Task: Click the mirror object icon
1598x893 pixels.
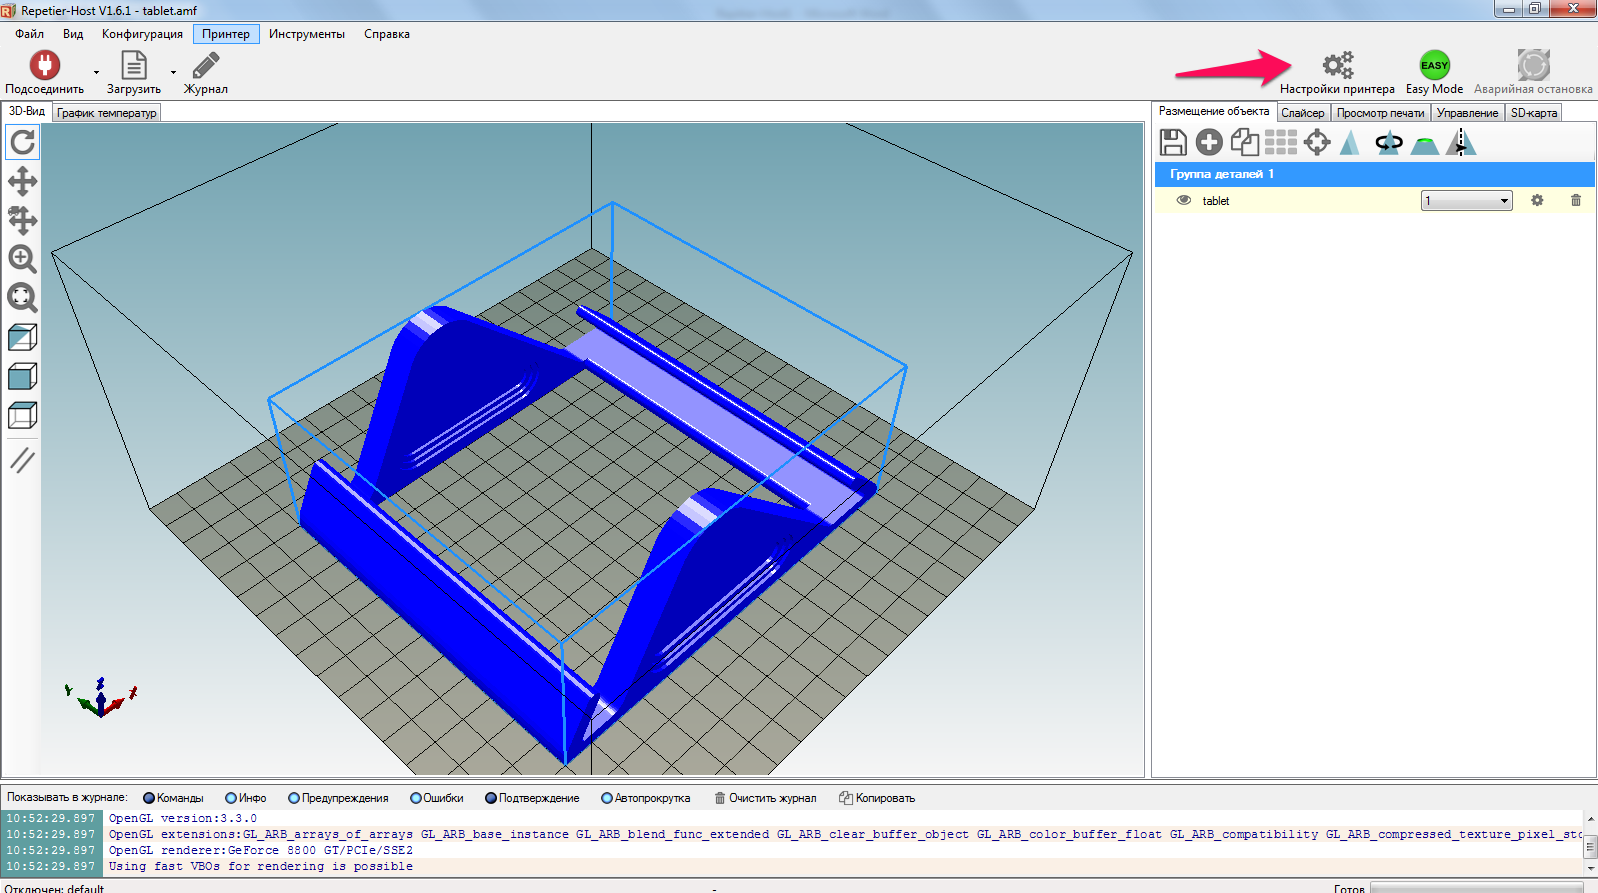Action: pyautogui.click(x=1460, y=143)
